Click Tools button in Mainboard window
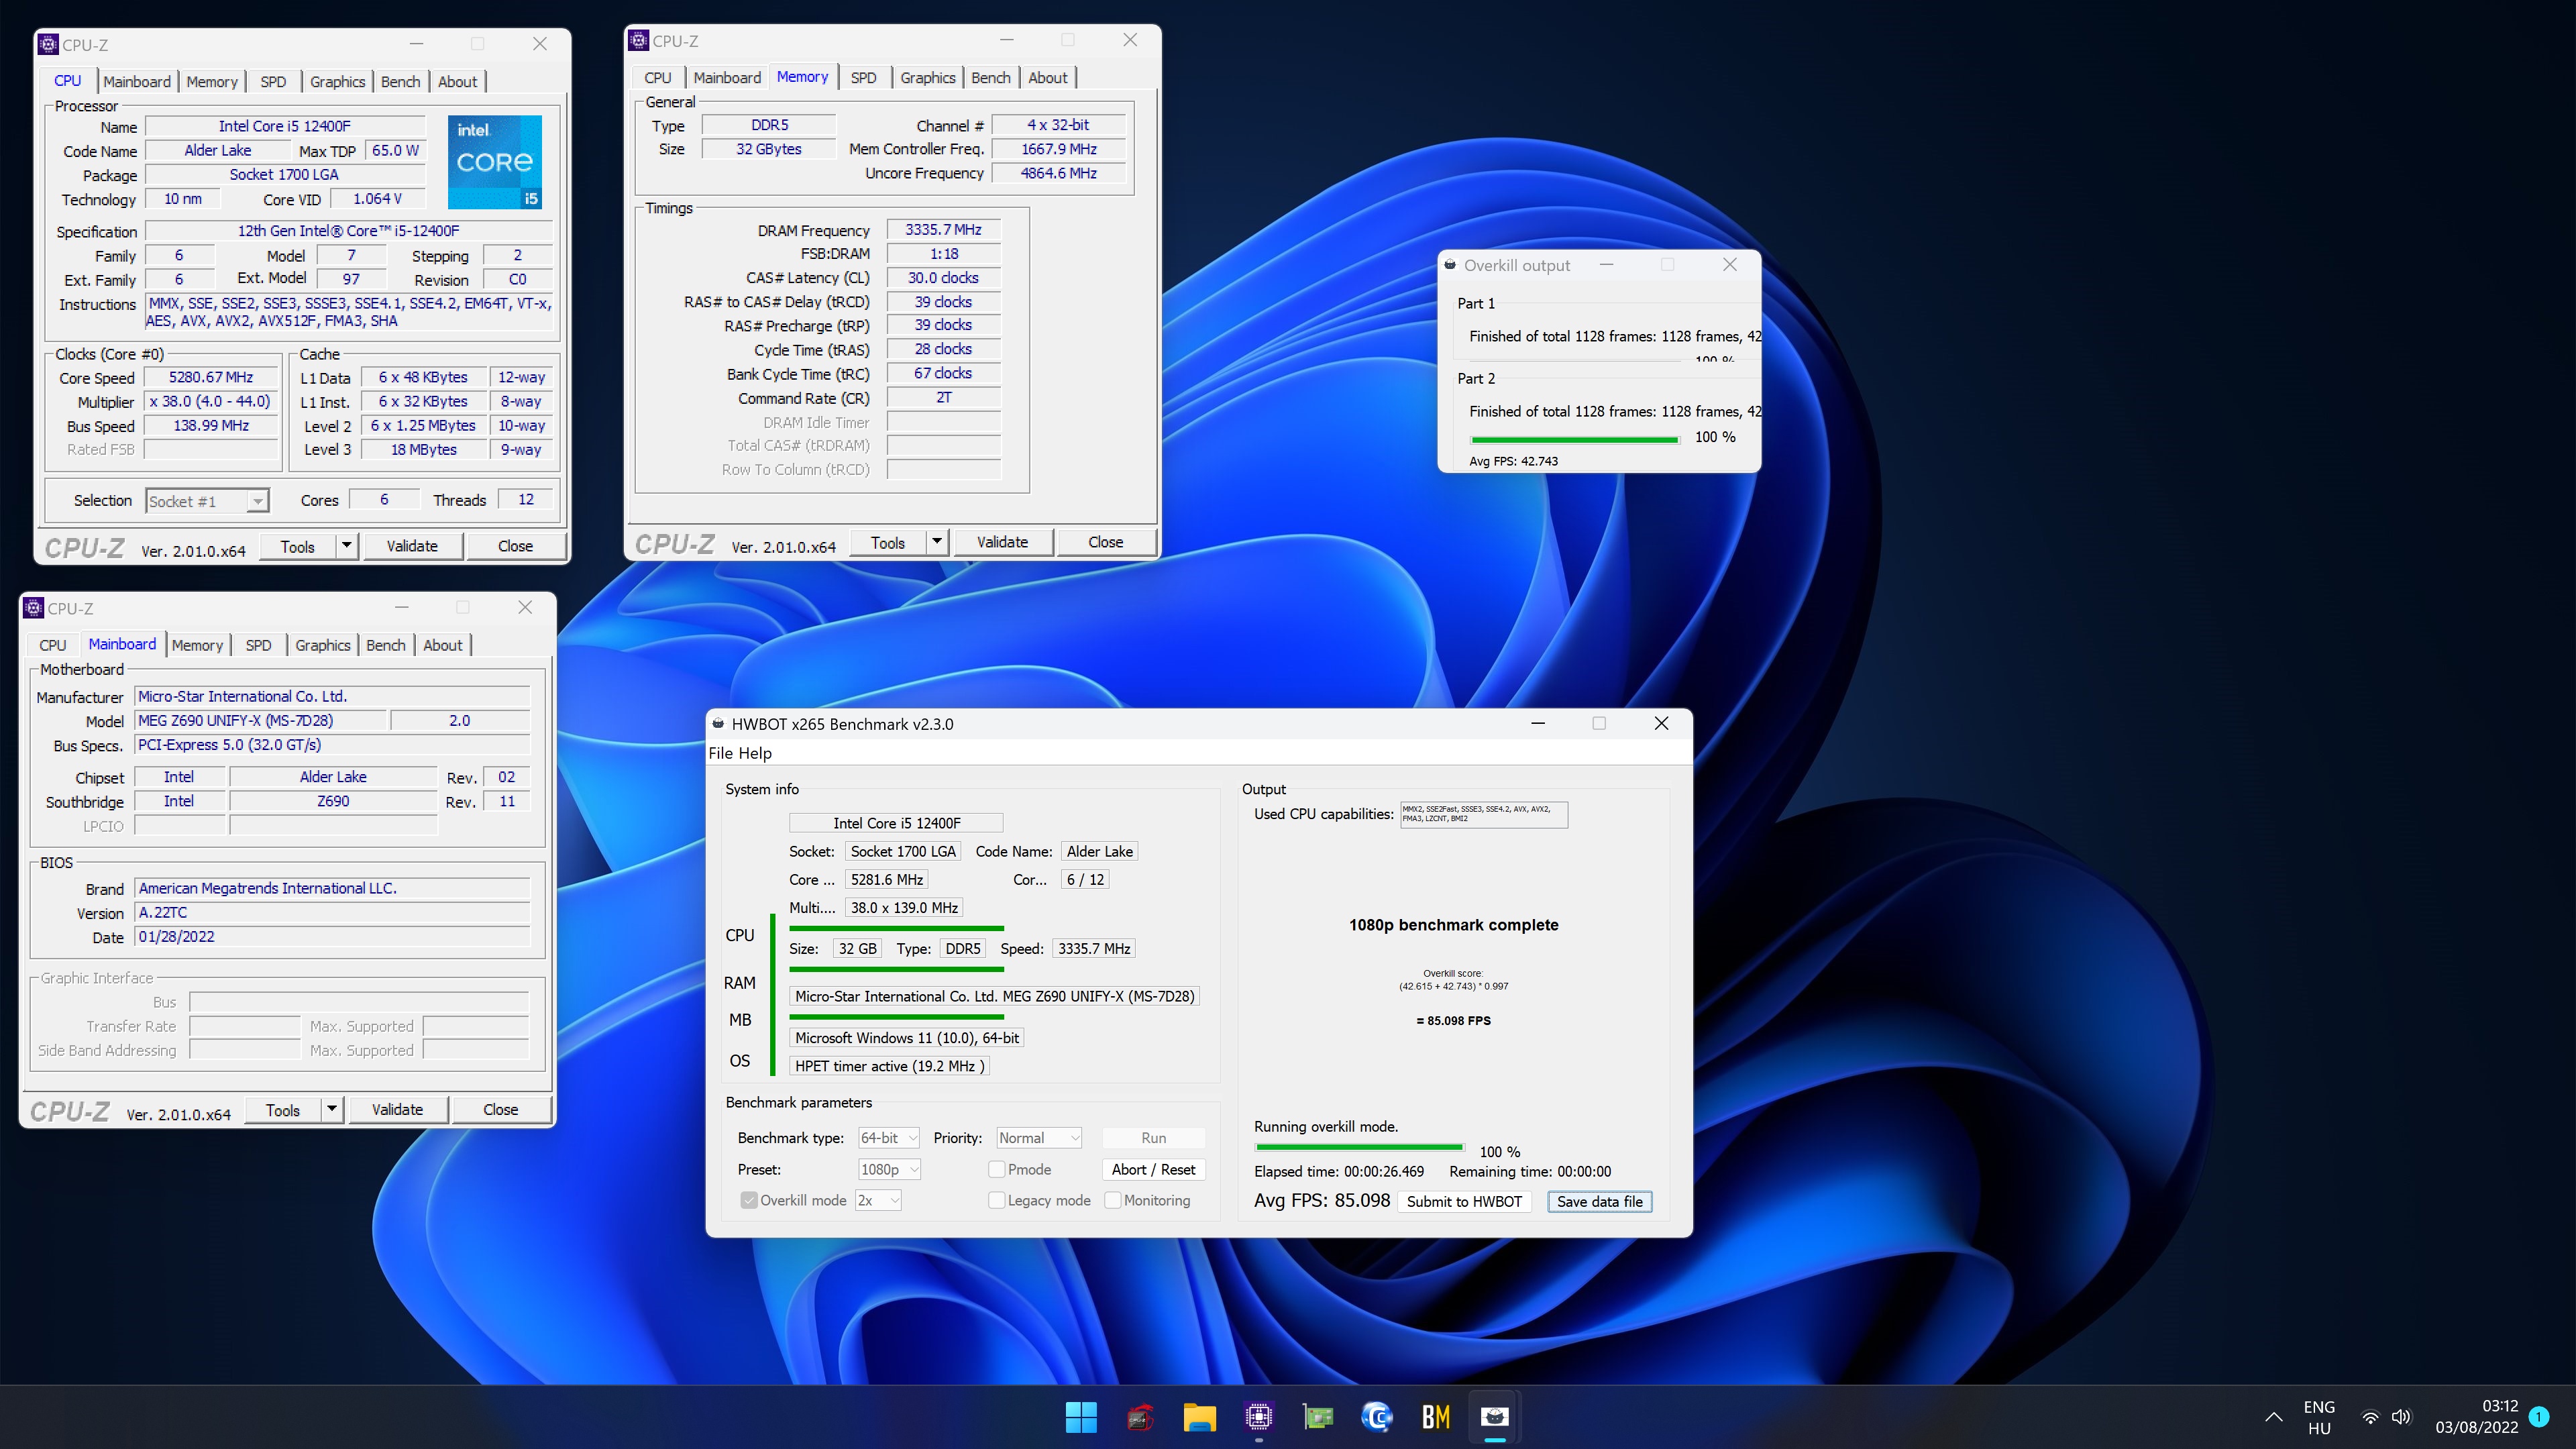Image resolution: width=2576 pixels, height=1449 pixels. tap(282, 1109)
